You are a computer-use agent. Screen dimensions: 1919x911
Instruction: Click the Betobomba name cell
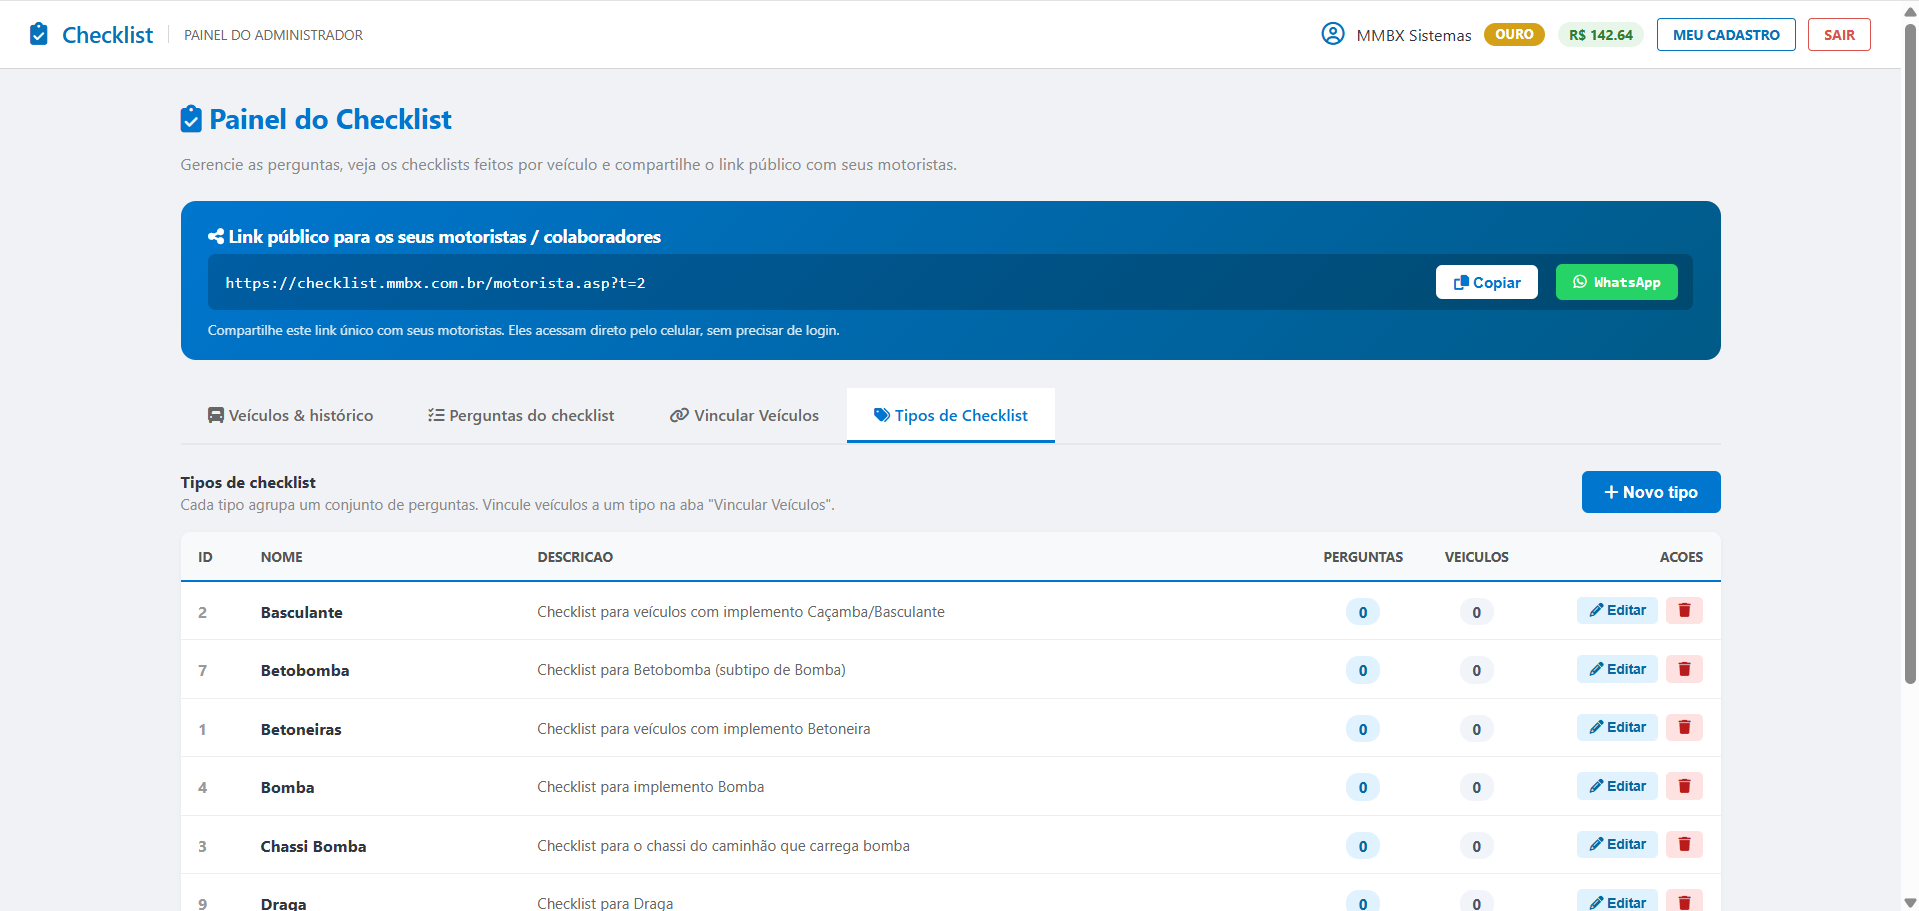click(305, 670)
